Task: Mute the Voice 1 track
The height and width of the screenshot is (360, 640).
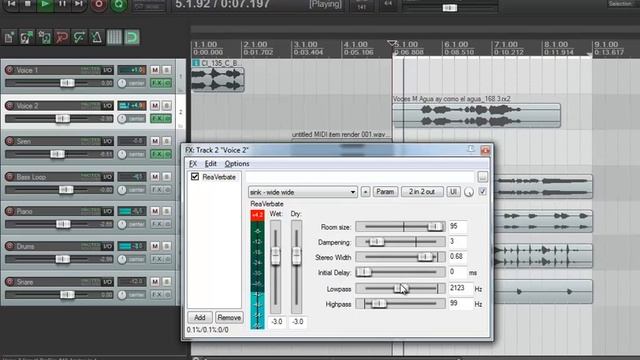Action: point(155,70)
